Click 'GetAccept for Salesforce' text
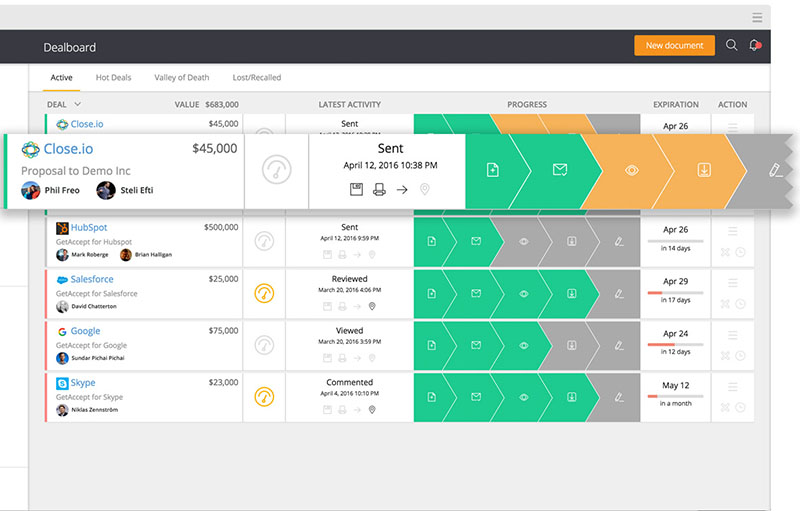 click(96, 294)
